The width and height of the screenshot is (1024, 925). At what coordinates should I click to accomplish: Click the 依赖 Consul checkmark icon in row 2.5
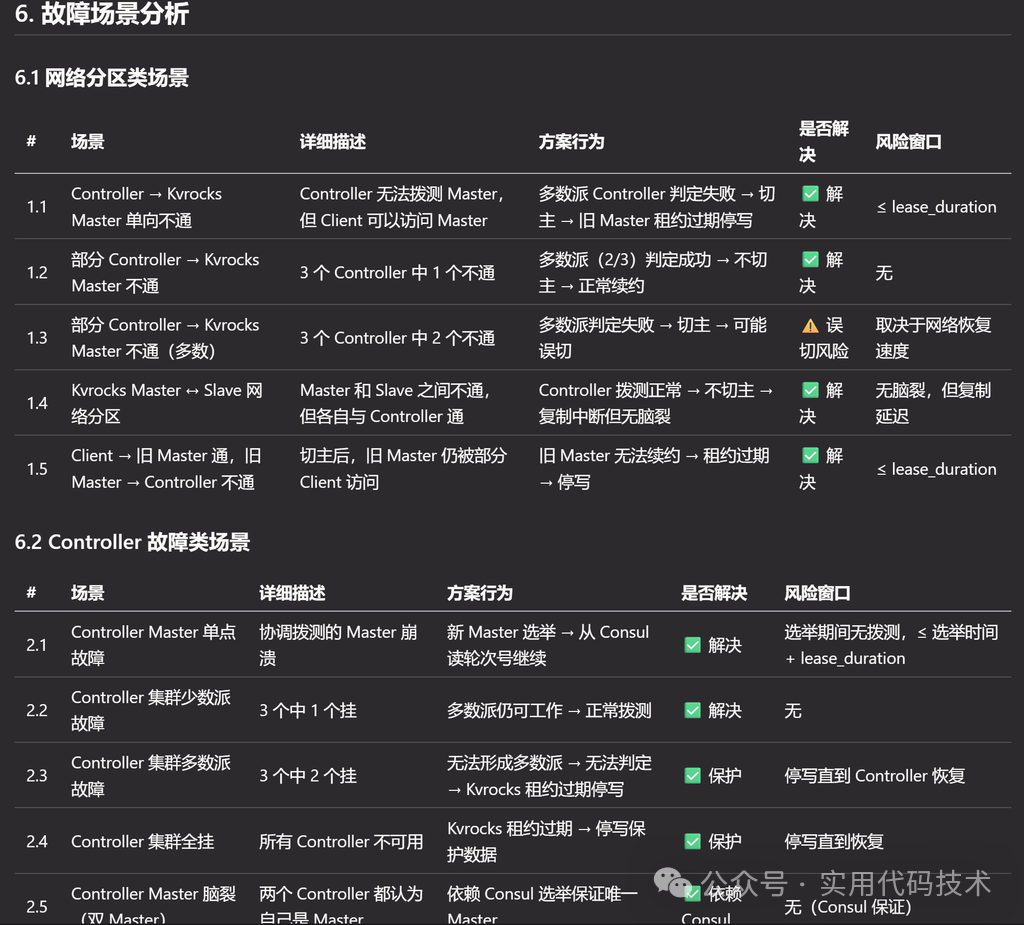pyautogui.click(x=691, y=895)
